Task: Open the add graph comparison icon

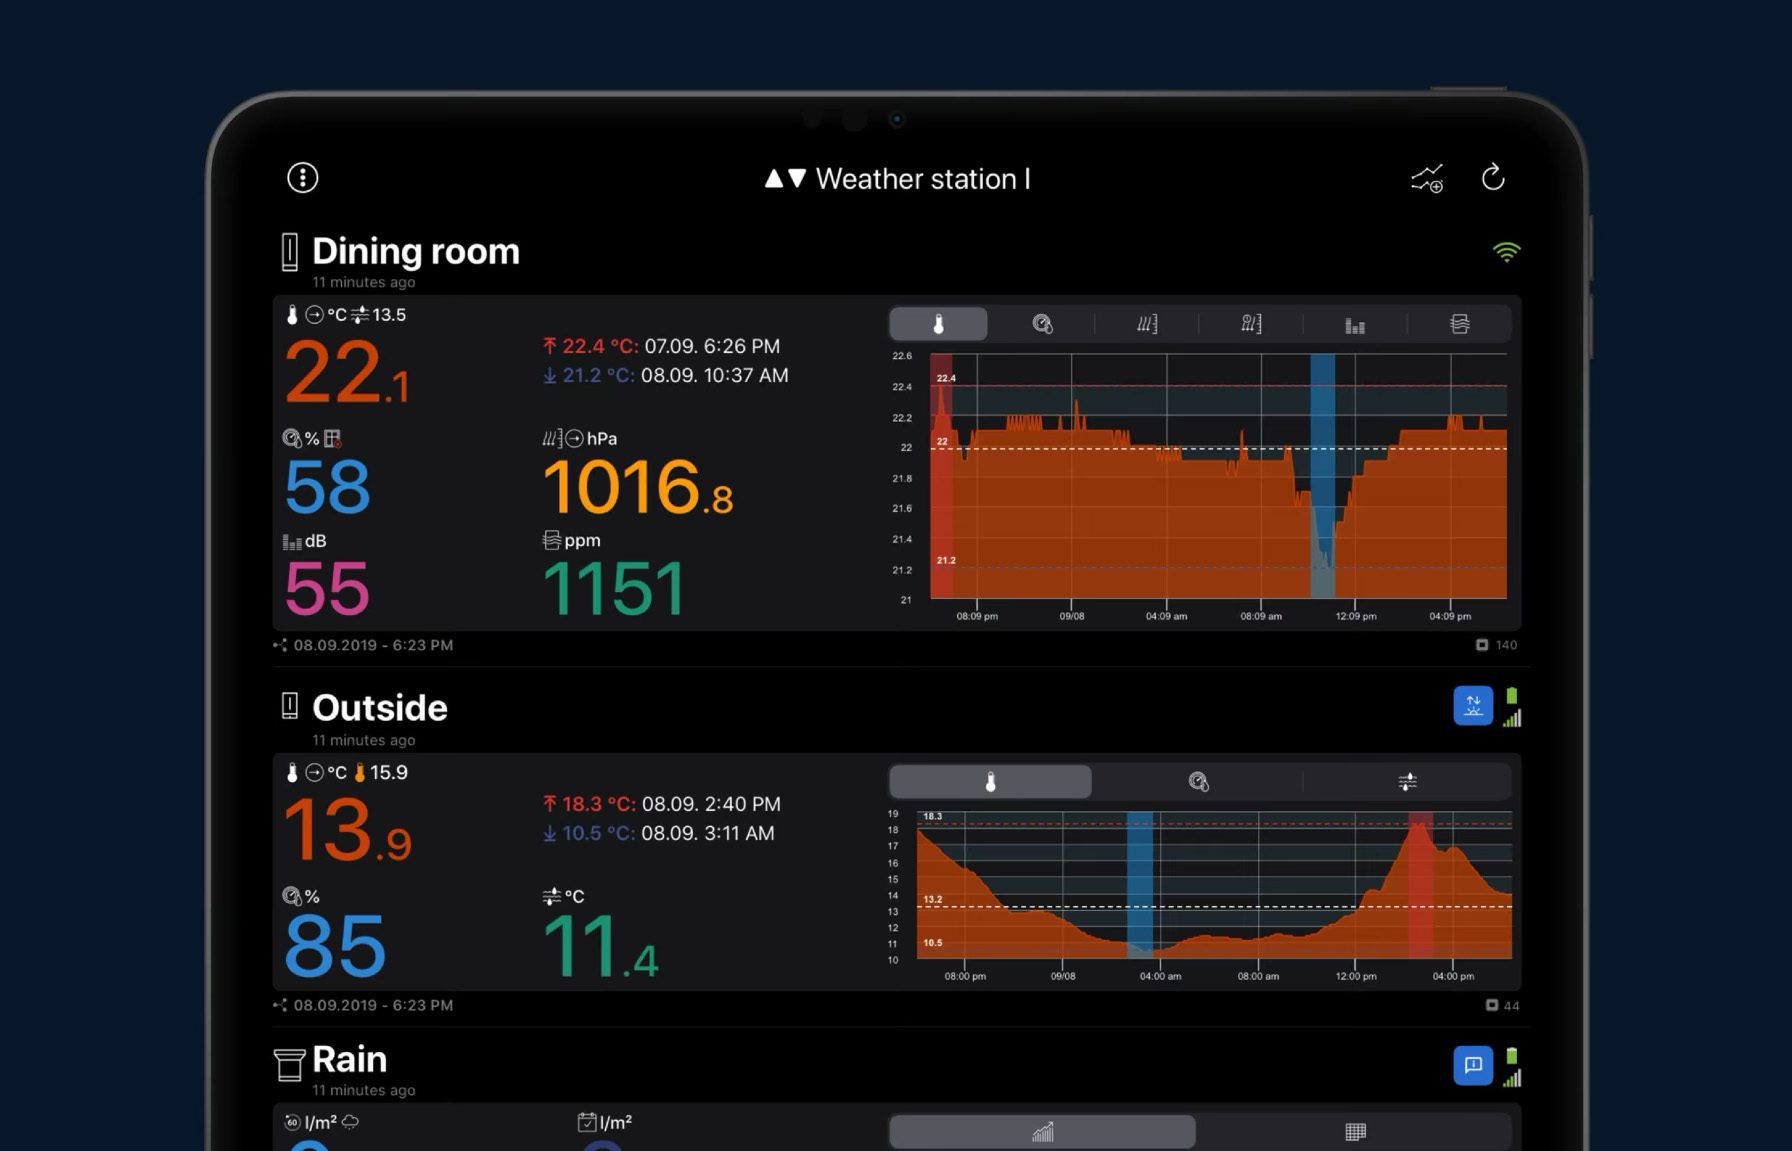Action: tap(1427, 177)
